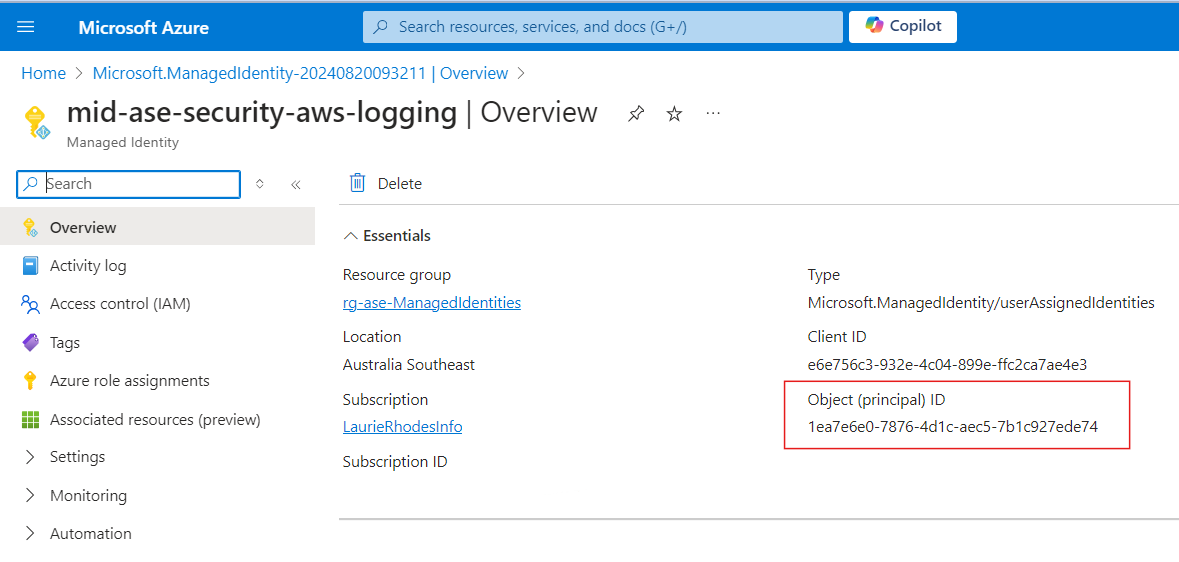The image size is (1179, 562).
Task: Click the Copilot button
Action: [903, 26]
